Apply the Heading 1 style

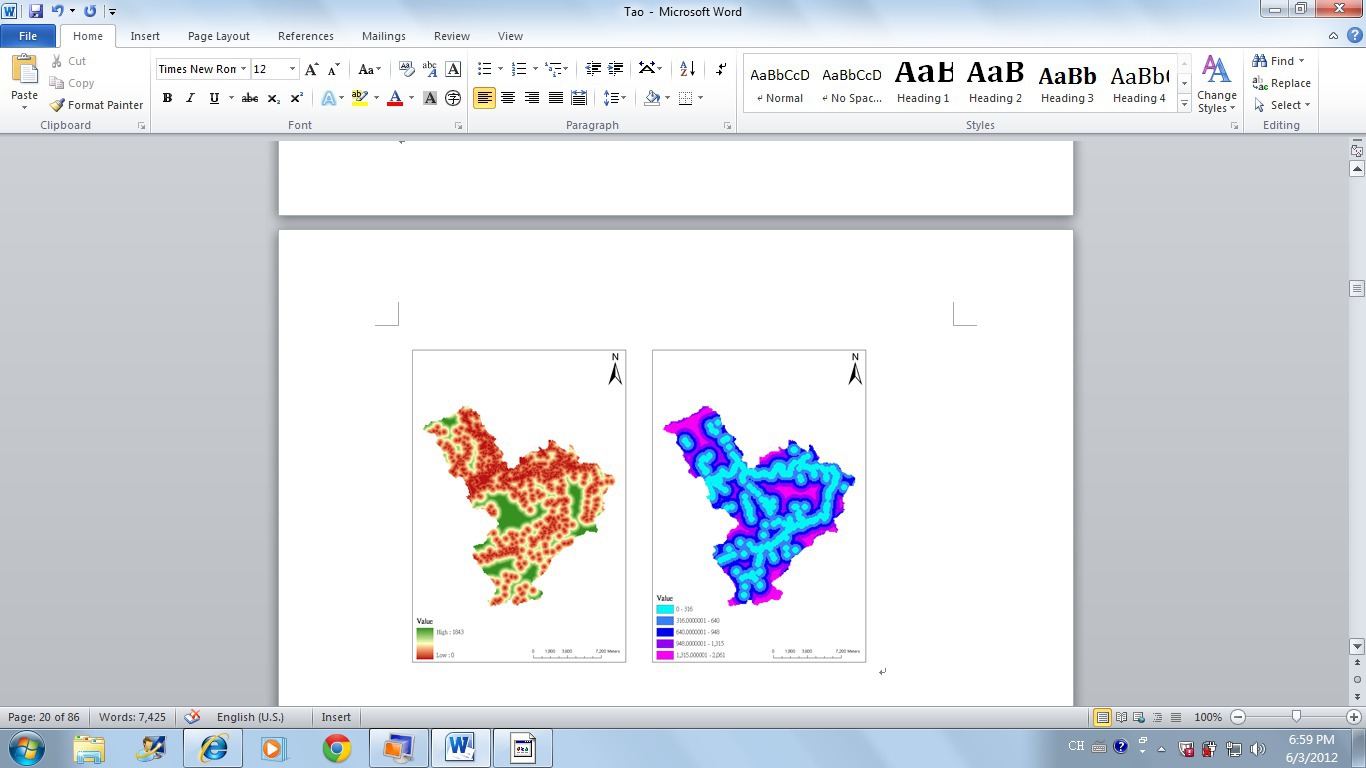point(923,82)
